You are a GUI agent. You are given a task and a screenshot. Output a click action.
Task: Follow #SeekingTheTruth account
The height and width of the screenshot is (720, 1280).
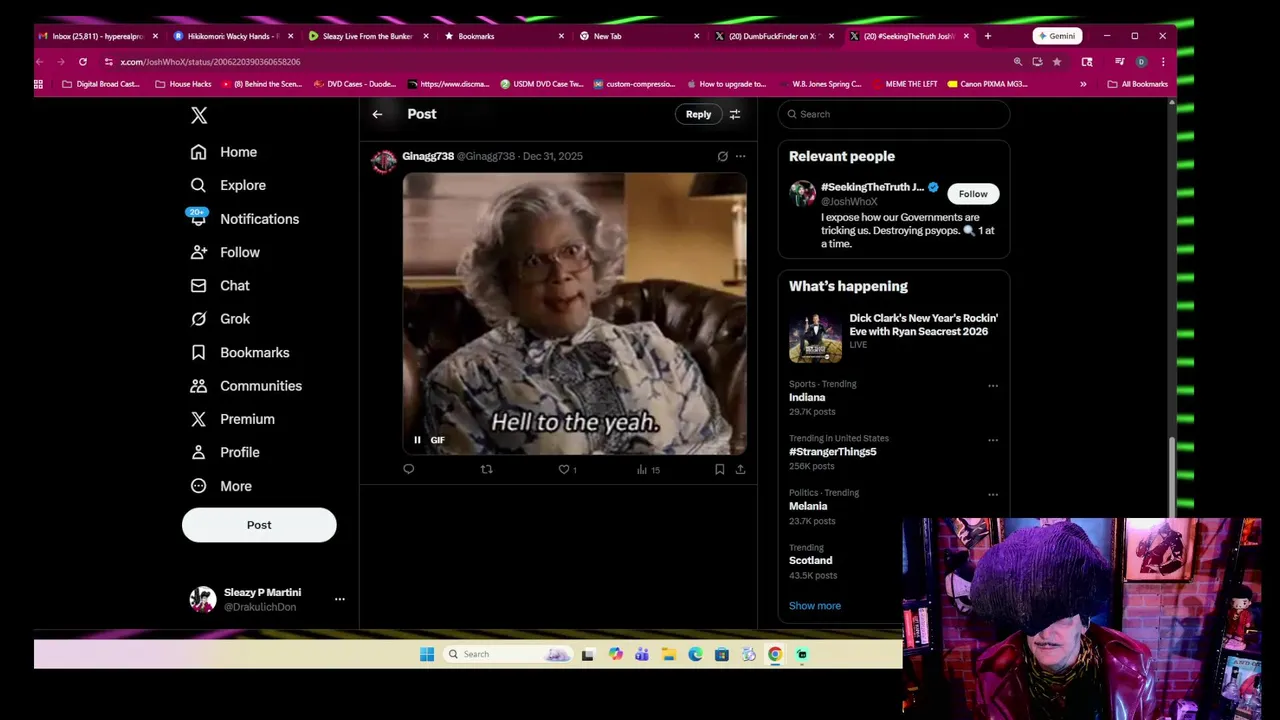(x=973, y=194)
